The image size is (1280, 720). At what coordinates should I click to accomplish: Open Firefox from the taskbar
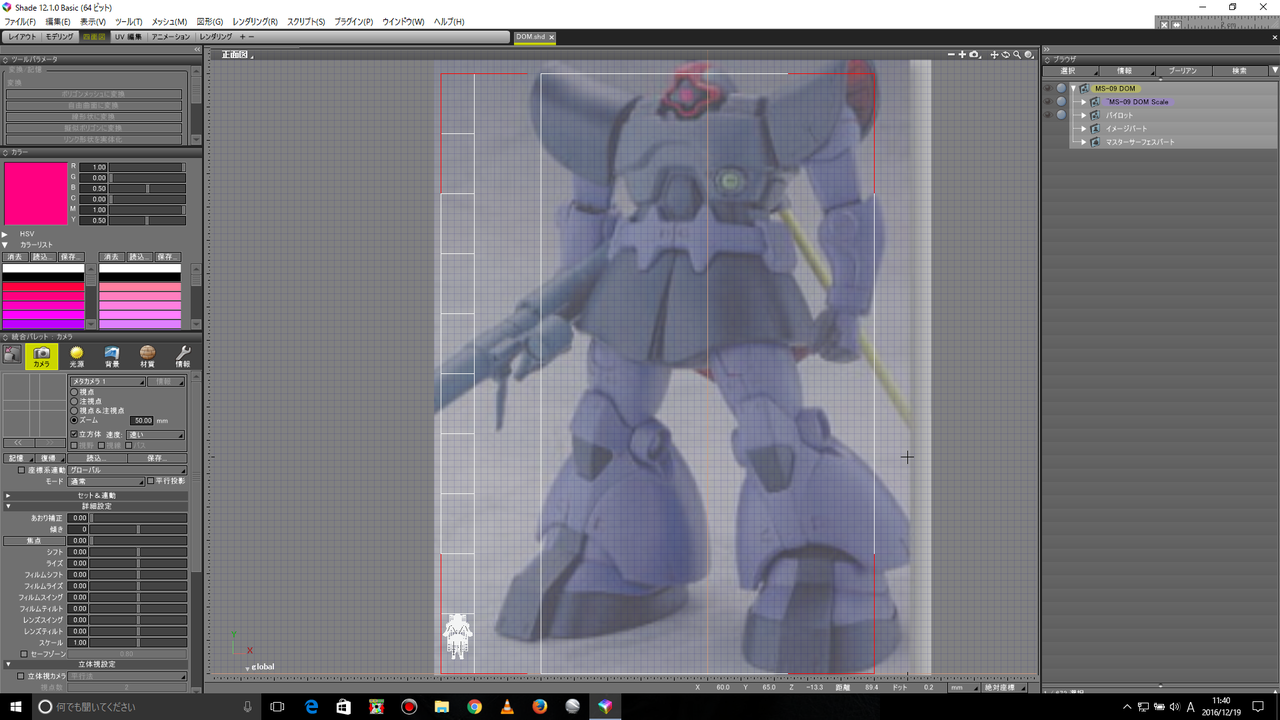click(539, 706)
